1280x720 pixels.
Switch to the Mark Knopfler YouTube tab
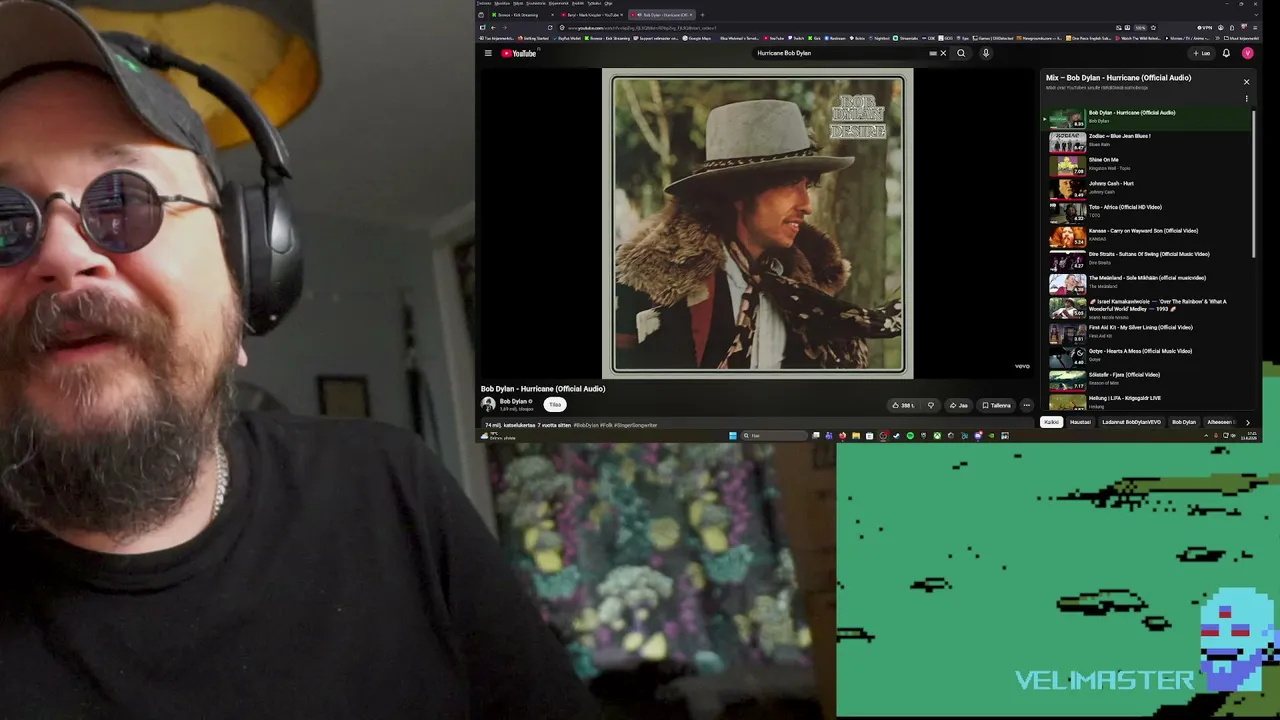[x=590, y=15]
